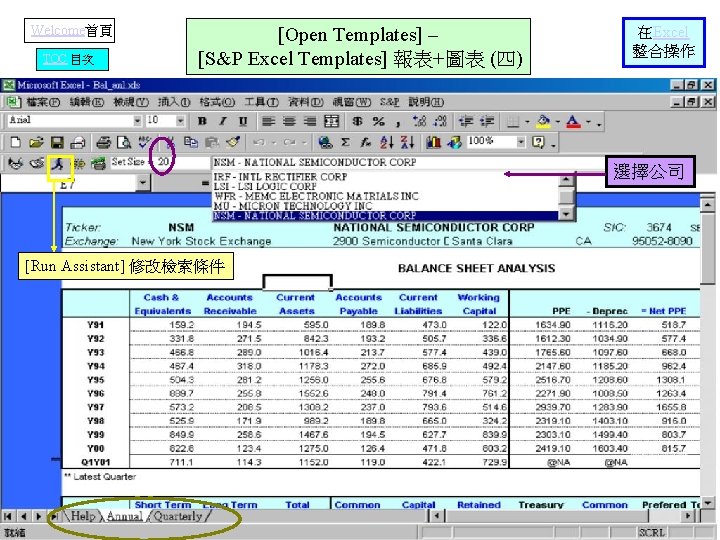Run spelling check
The width and height of the screenshot is (720, 540).
tap(144, 142)
